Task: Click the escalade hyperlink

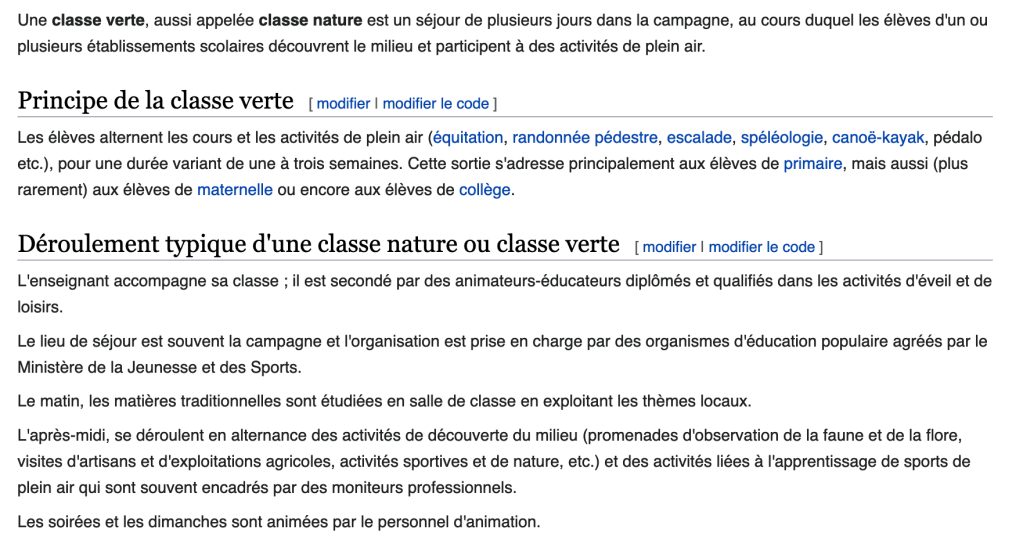Action: point(699,138)
